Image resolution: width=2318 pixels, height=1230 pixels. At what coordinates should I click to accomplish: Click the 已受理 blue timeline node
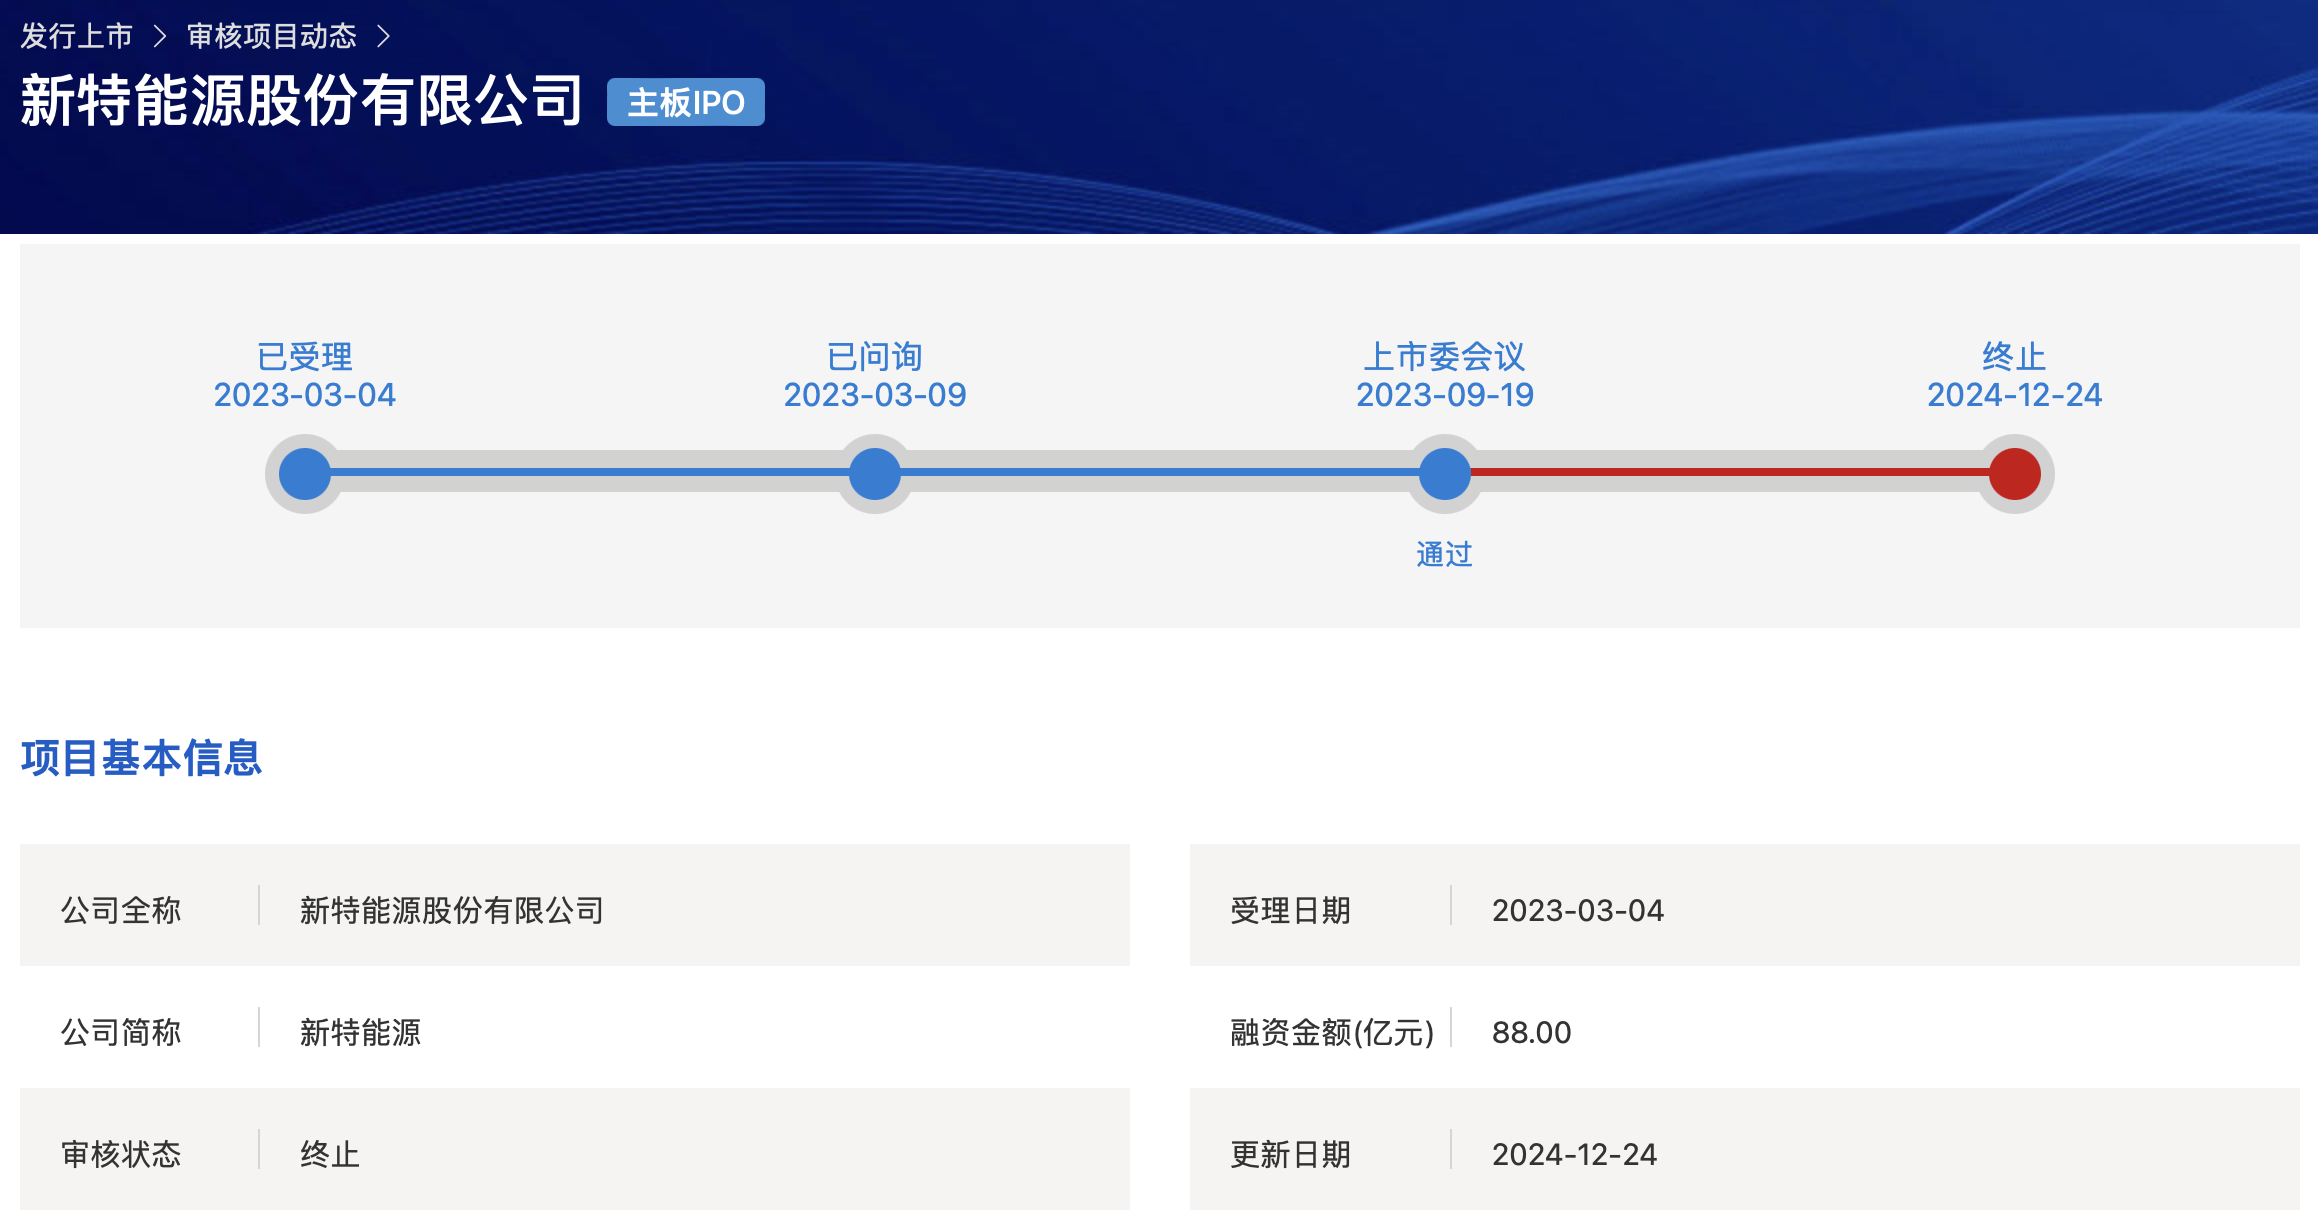click(x=305, y=473)
